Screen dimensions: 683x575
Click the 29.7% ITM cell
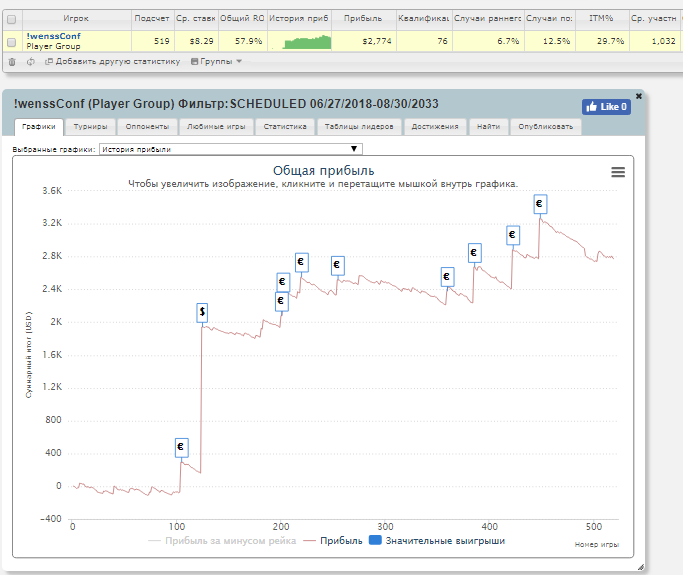pos(602,41)
